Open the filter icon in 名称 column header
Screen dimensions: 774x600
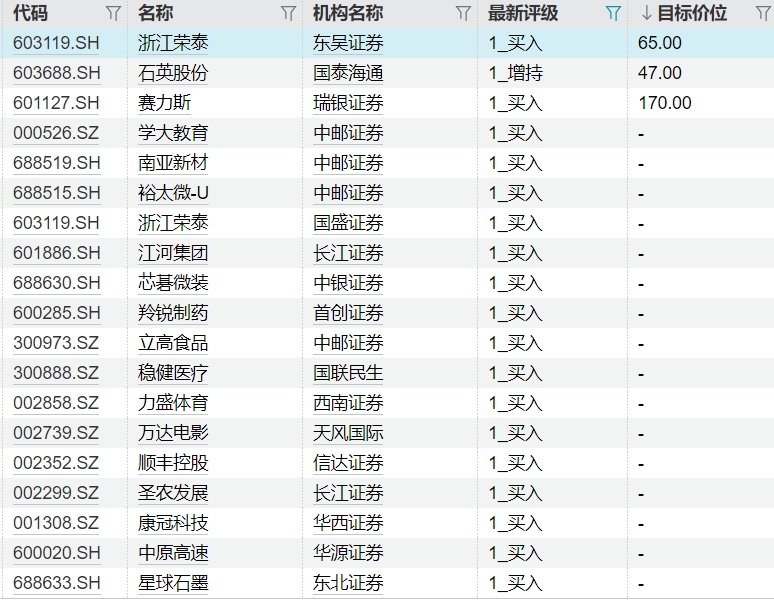pyautogui.click(x=288, y=13)
